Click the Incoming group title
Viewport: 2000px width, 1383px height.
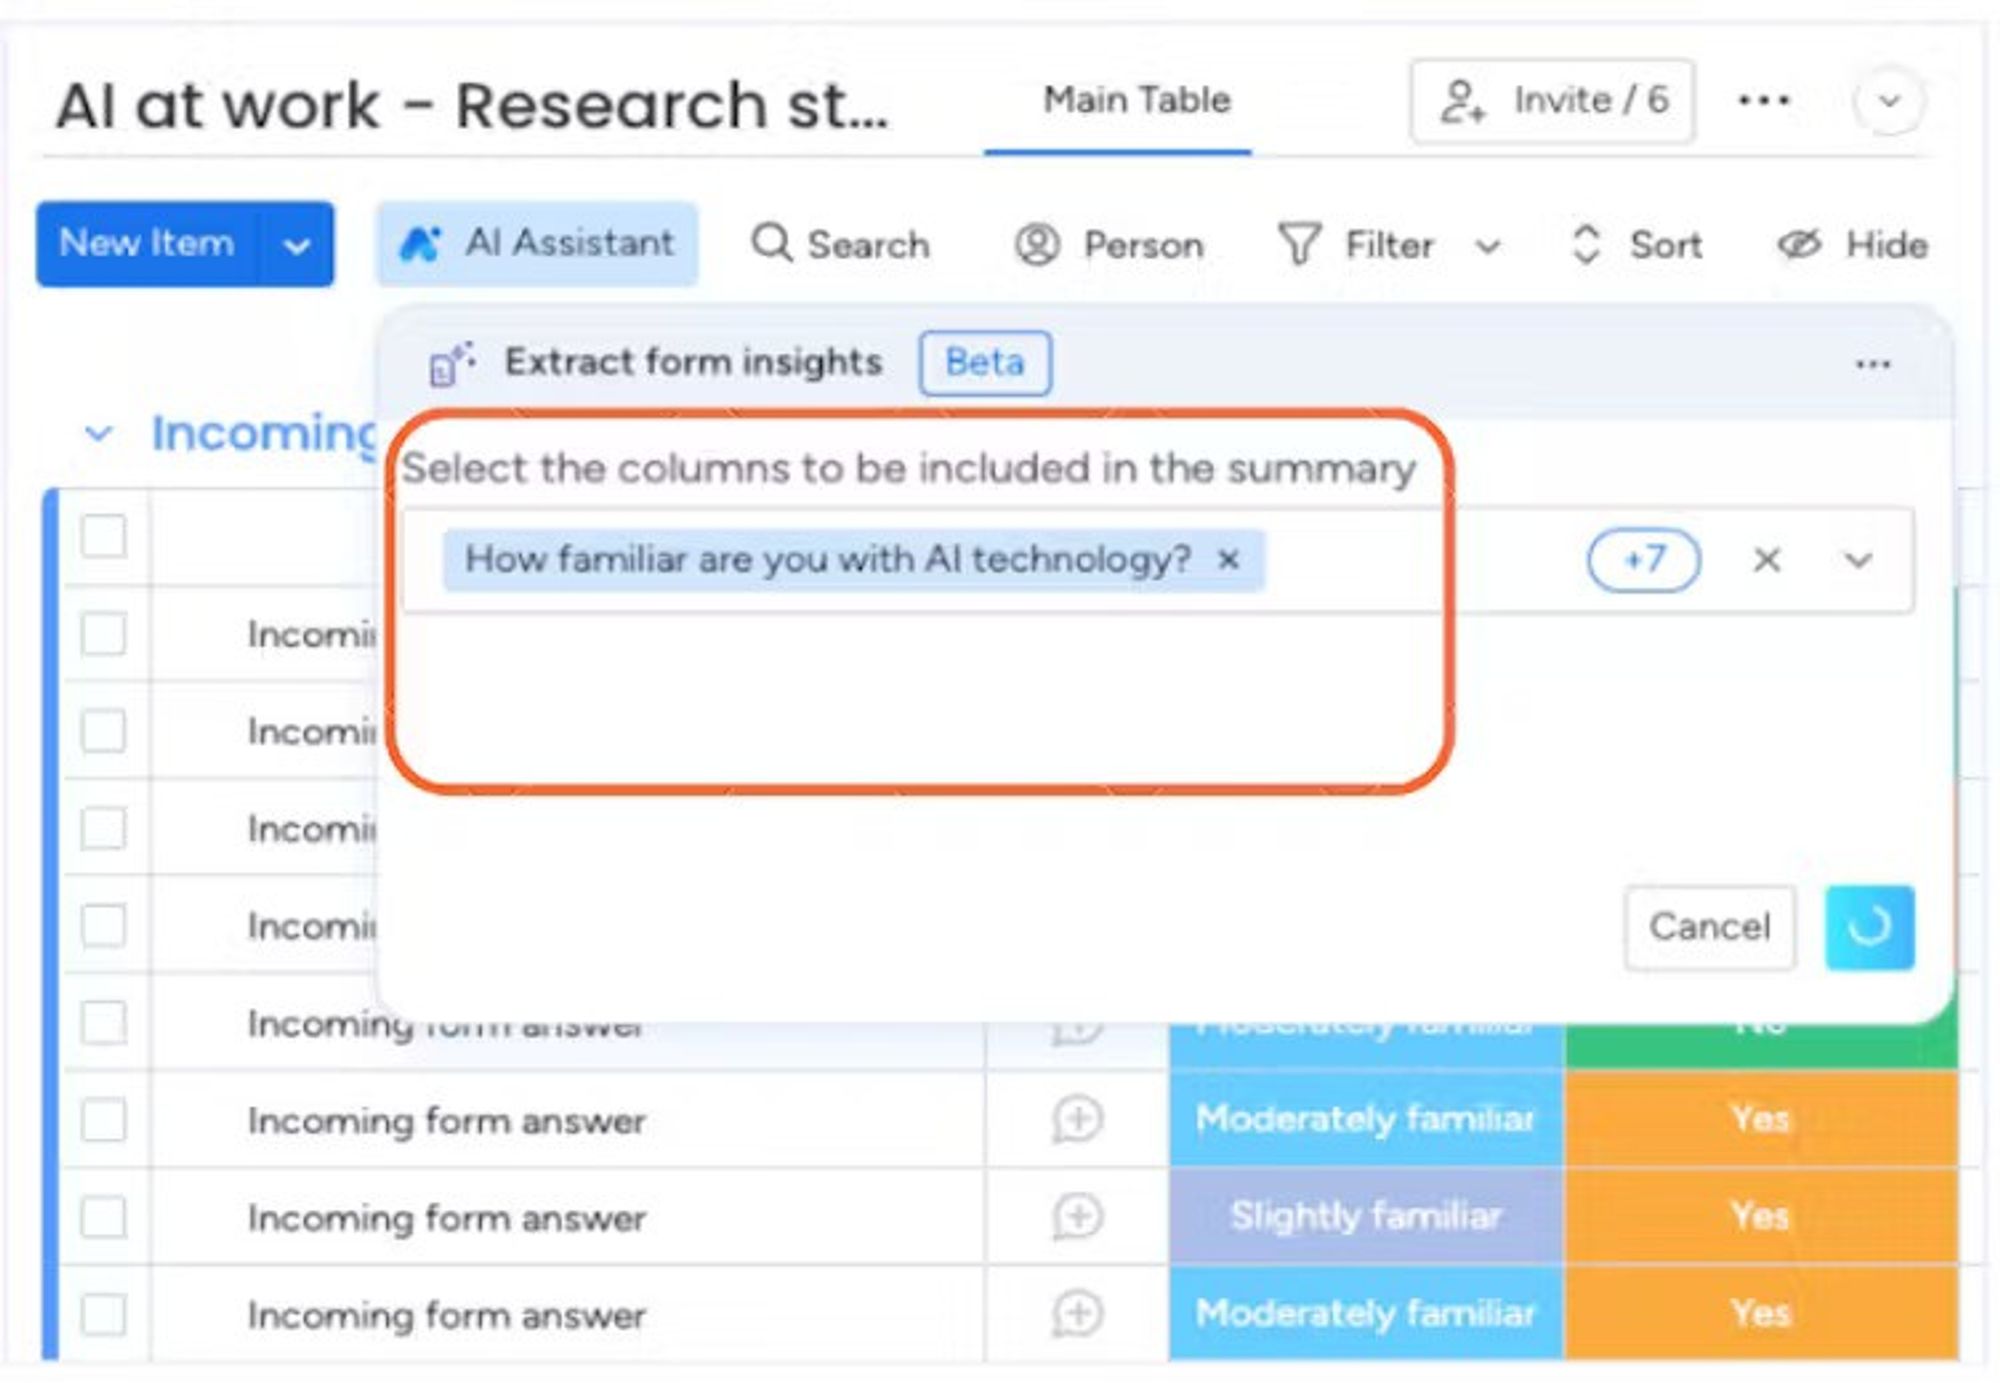tap(264, 434)
